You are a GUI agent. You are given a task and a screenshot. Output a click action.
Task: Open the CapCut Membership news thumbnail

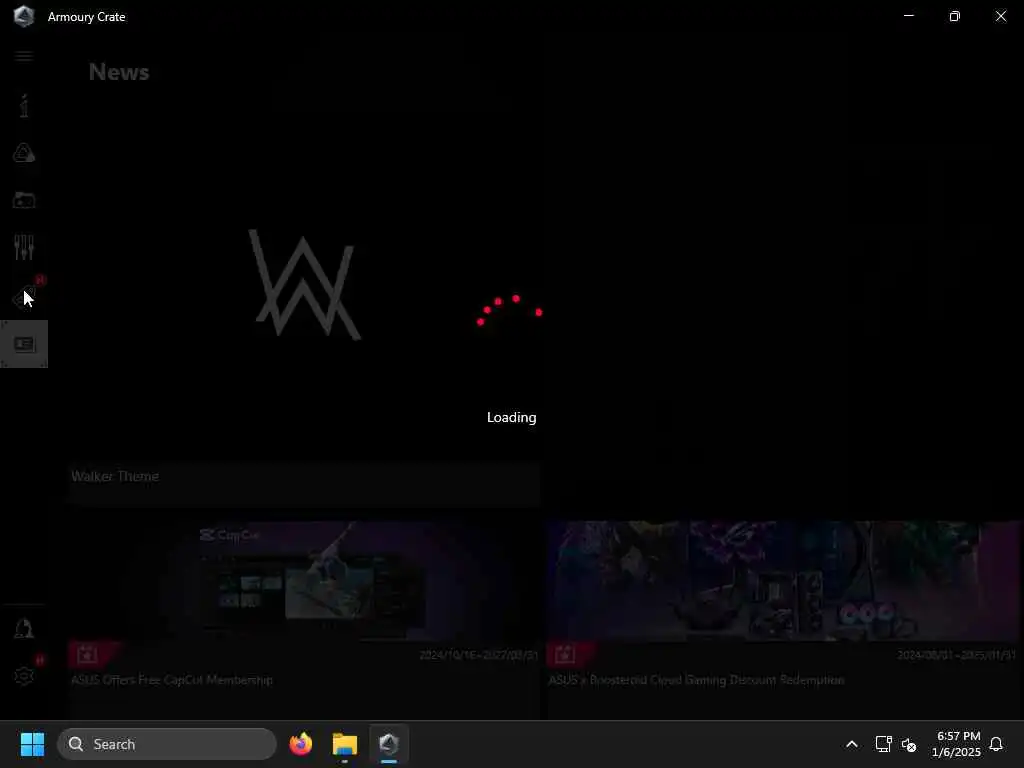pyautogui.click(x=304, y=581)
